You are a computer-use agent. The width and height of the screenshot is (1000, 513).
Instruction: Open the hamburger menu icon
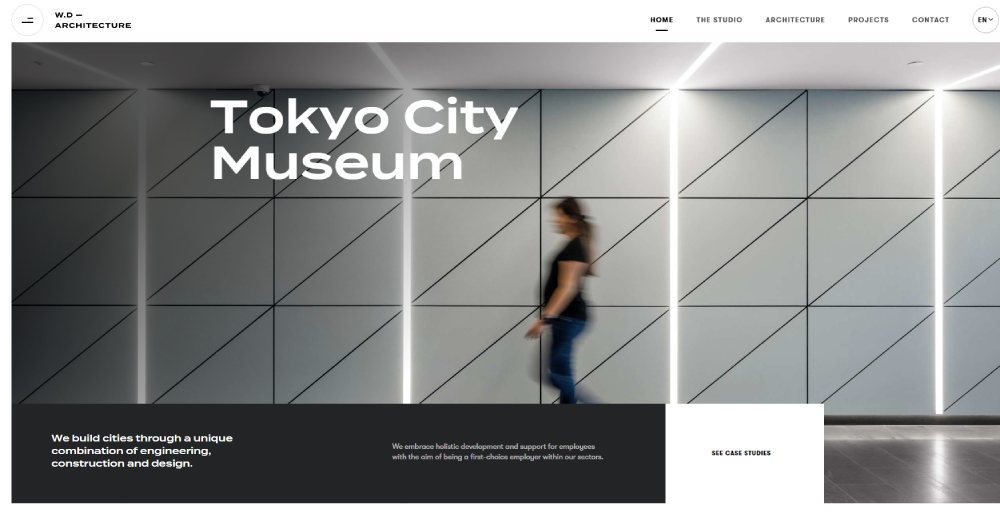point(27,20)
